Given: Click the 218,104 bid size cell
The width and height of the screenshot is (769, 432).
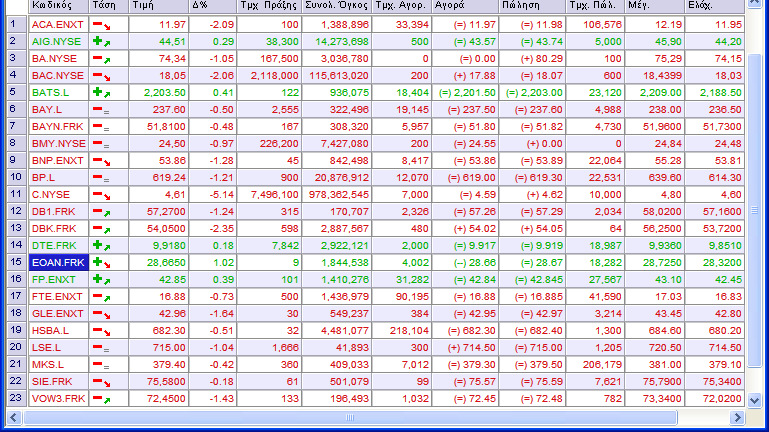Looking at the screenshot, I should click(402, 331).
